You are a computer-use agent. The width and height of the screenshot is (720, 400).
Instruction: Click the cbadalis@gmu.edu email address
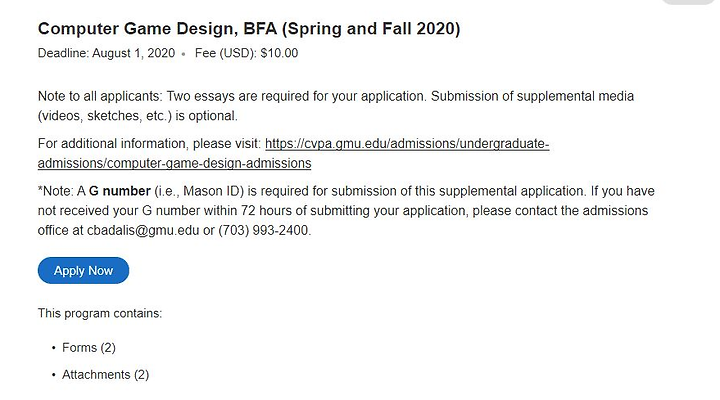(x=143, y=230)
